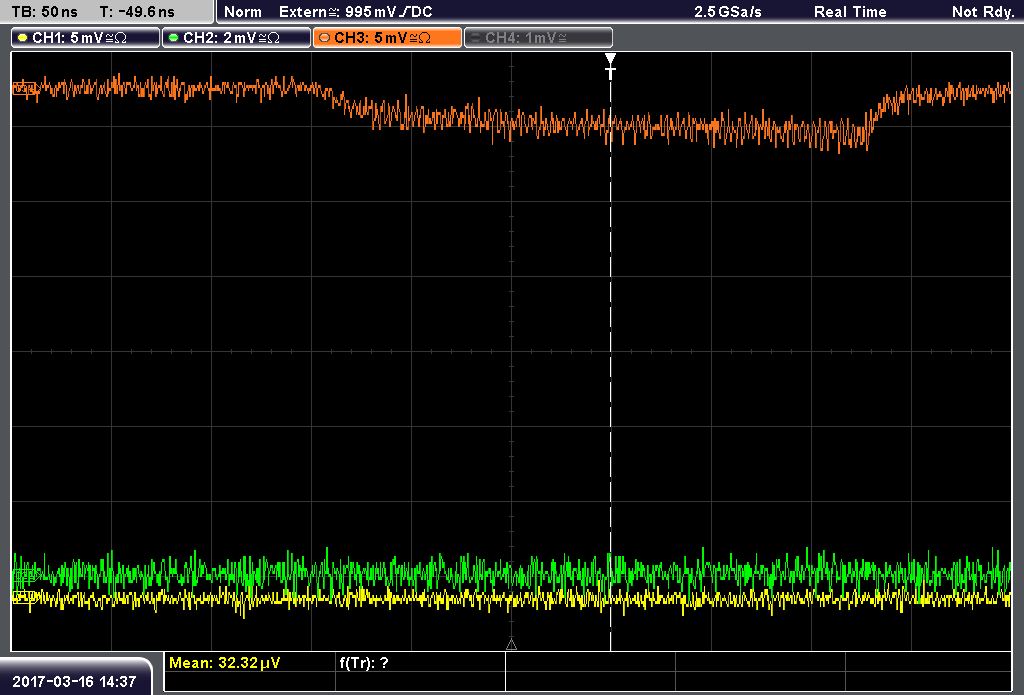The image size is (1024, 695).
Task: Click the T: -49.6 ns trigger position readout
Action: [137, 12]
